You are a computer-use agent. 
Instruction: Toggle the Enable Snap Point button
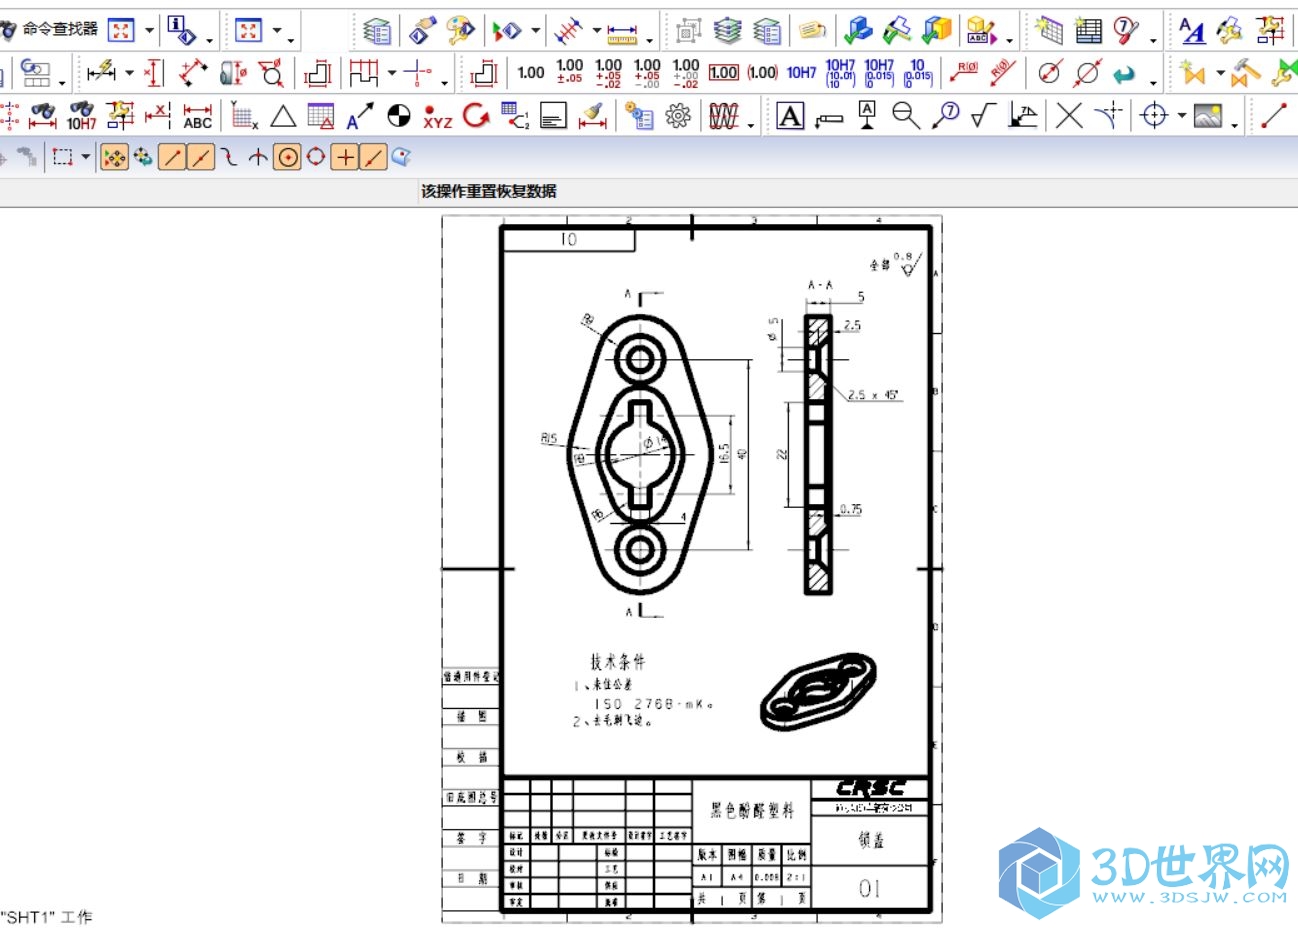point(115,157)
